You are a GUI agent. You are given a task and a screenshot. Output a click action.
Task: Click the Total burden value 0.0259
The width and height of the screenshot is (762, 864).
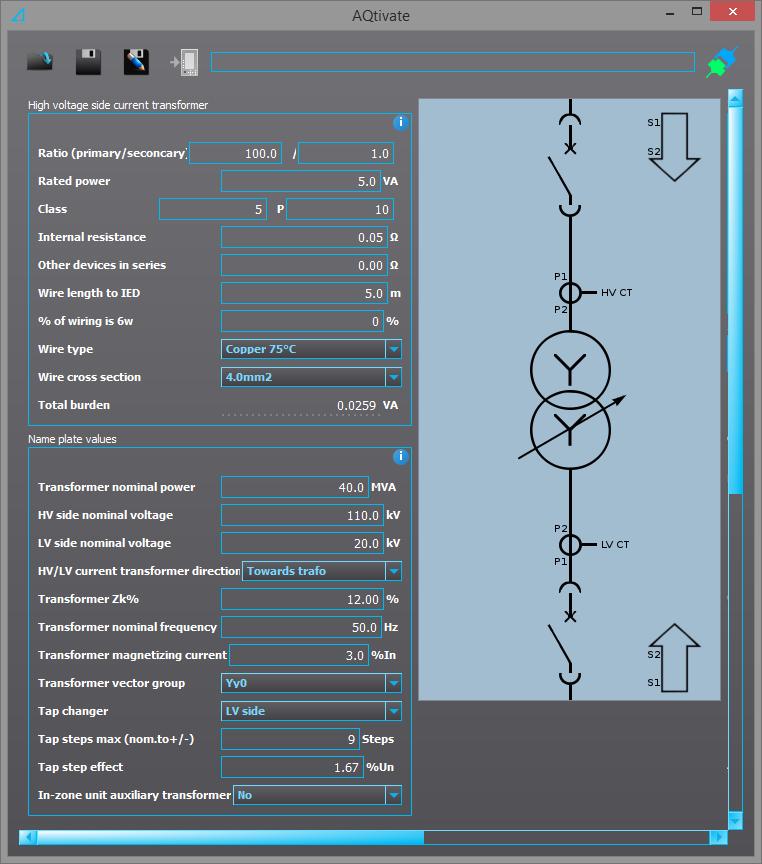click(x=356, y=406)
